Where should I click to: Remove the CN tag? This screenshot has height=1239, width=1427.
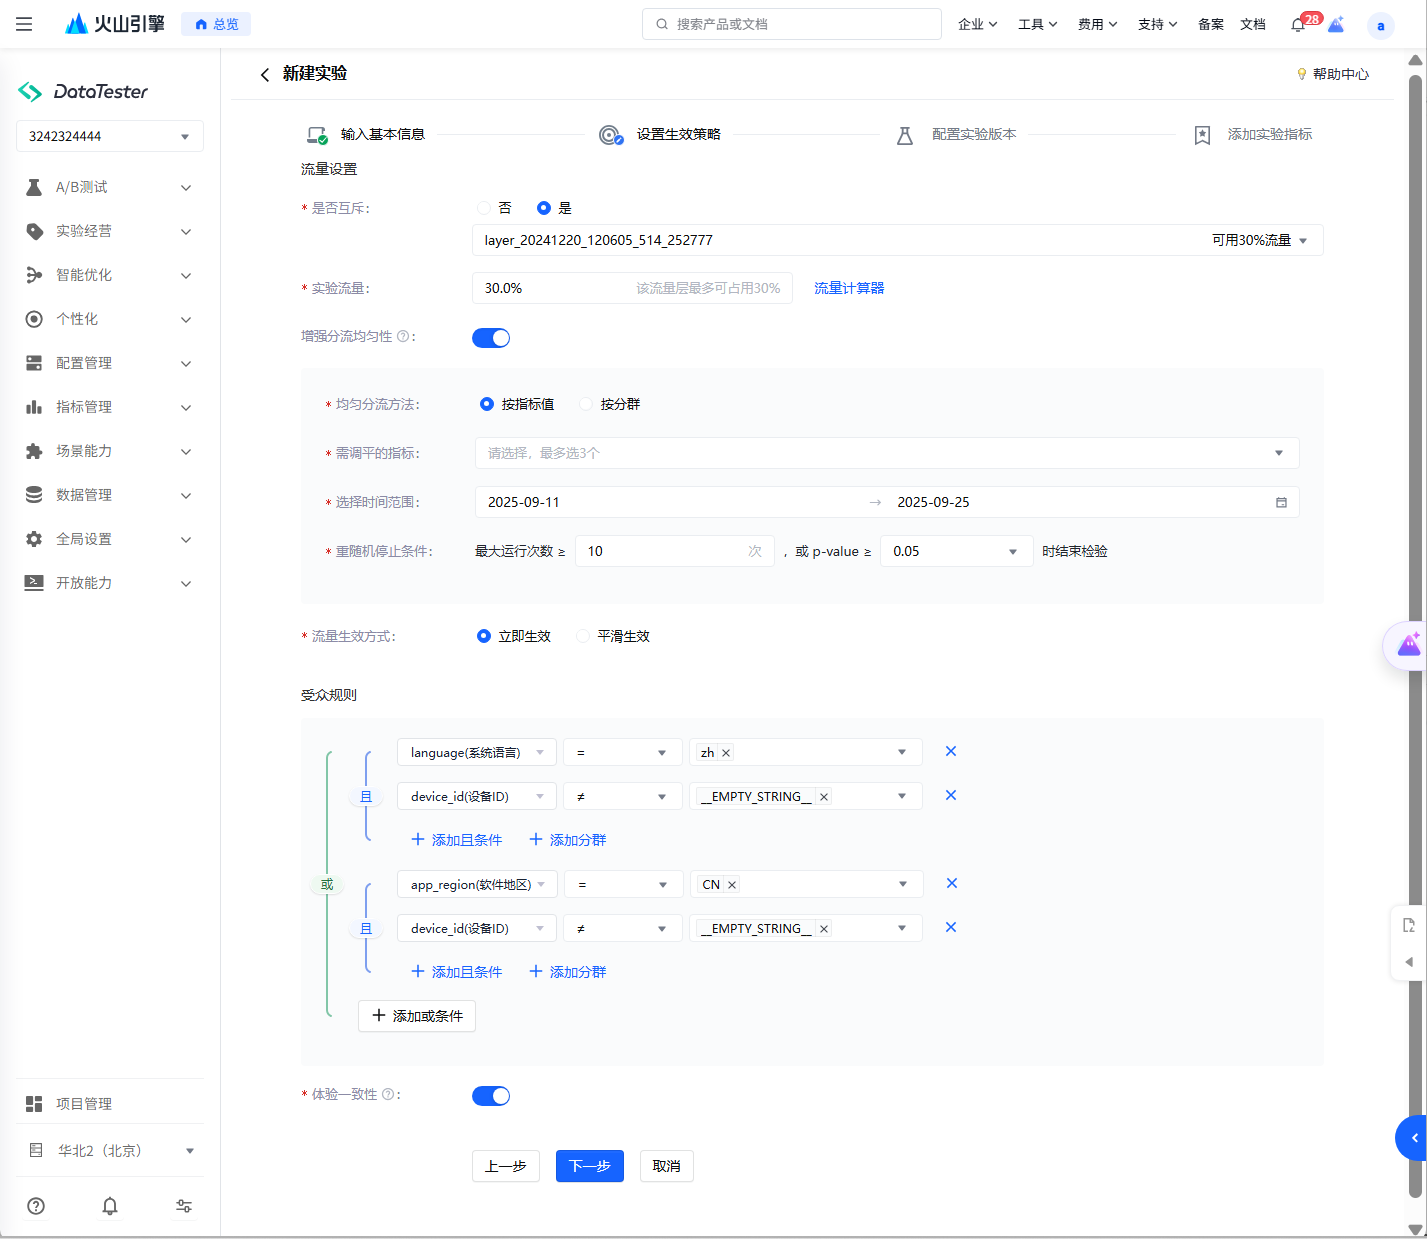tap(732, 885)
